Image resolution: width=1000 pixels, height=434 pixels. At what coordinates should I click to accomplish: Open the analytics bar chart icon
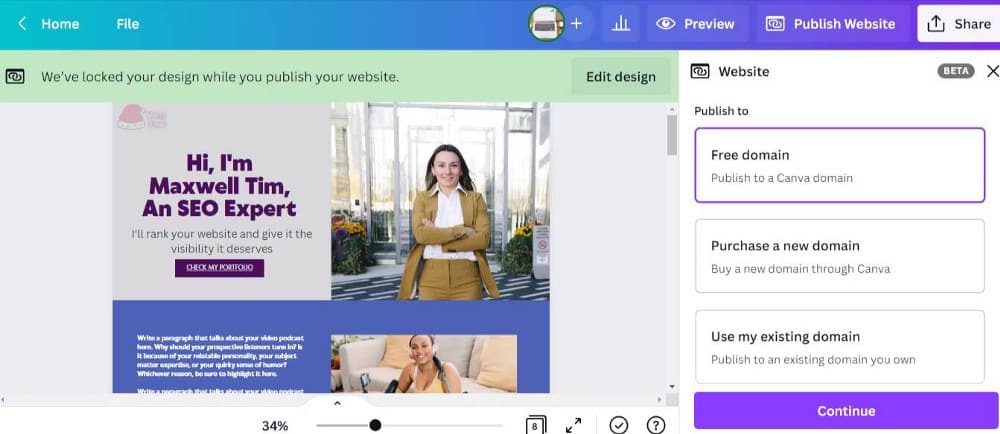click(621, 24)
